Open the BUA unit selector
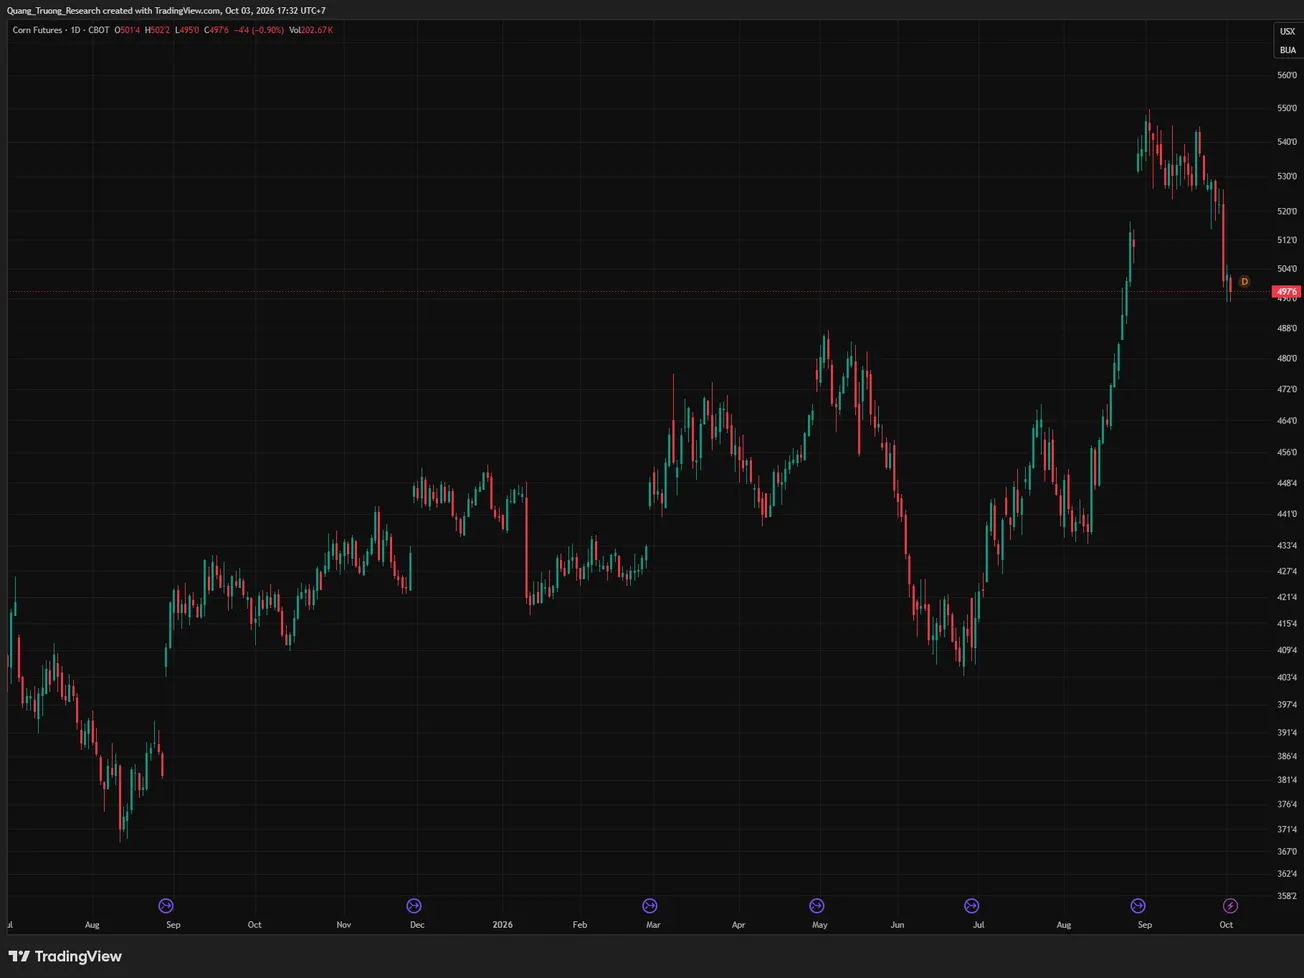This screenshot has width=1304, height=978. coord(1287,50)
